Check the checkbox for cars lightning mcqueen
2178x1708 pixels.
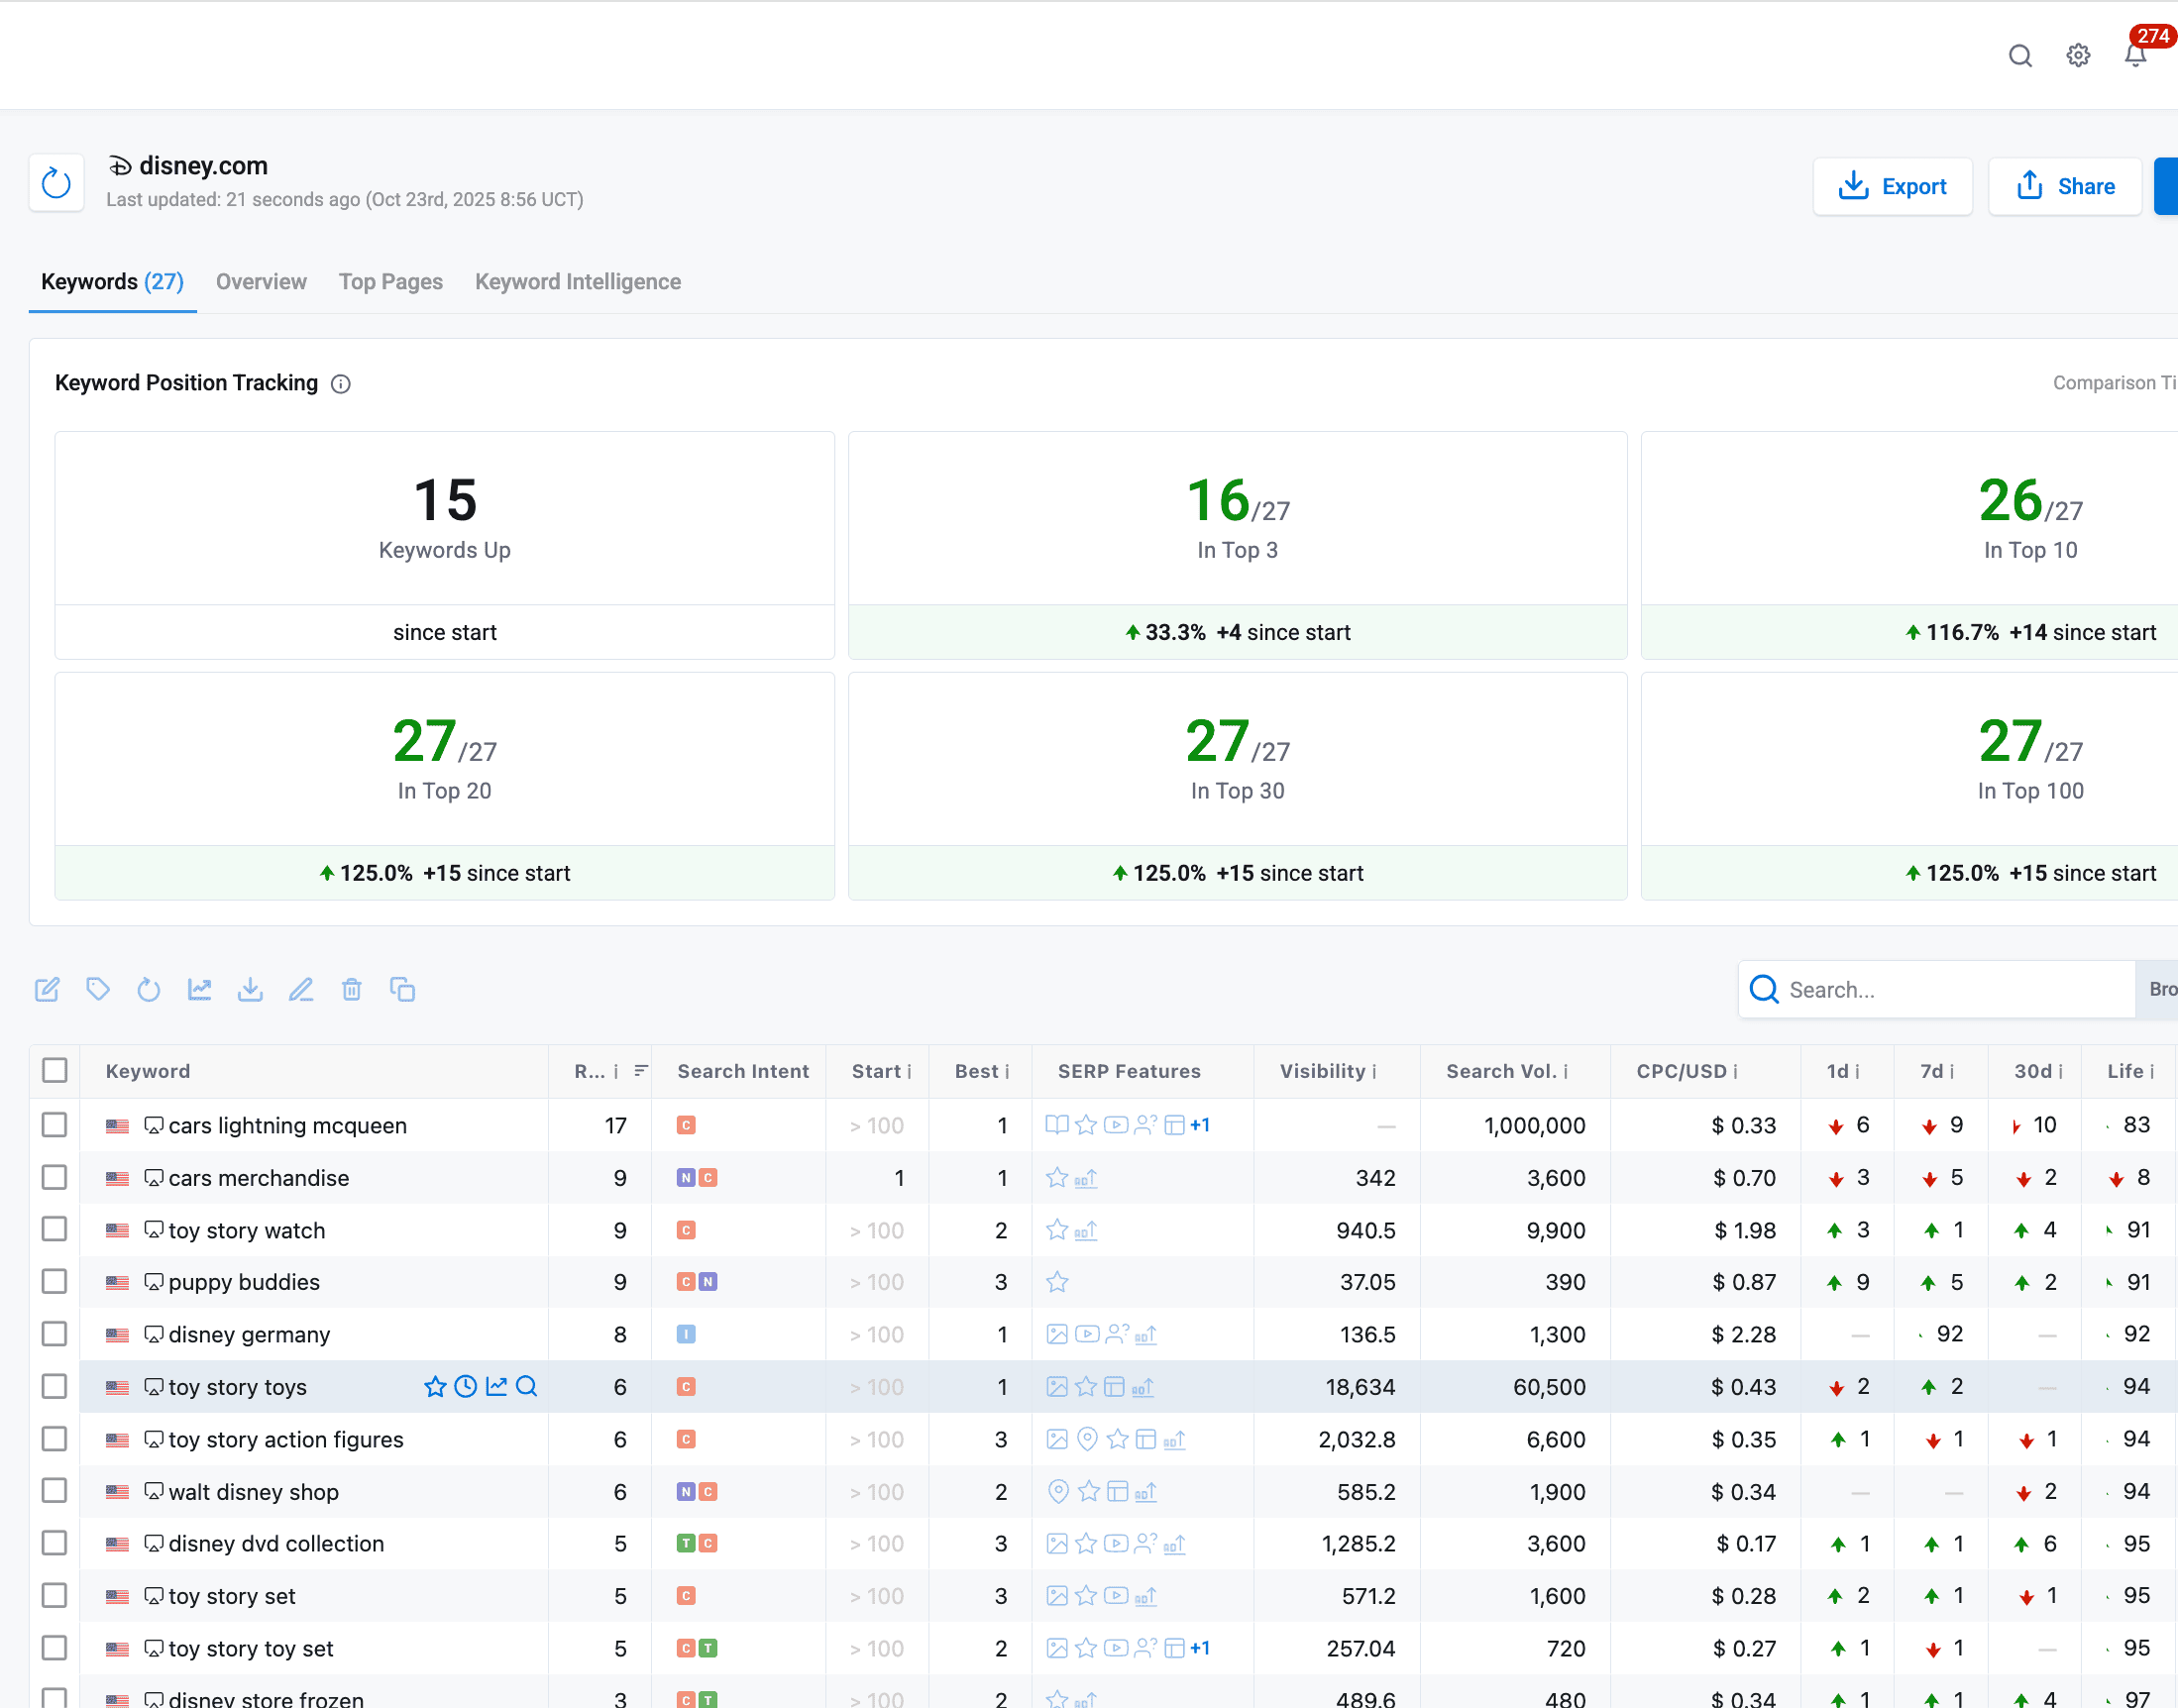tap(54, 1125)
